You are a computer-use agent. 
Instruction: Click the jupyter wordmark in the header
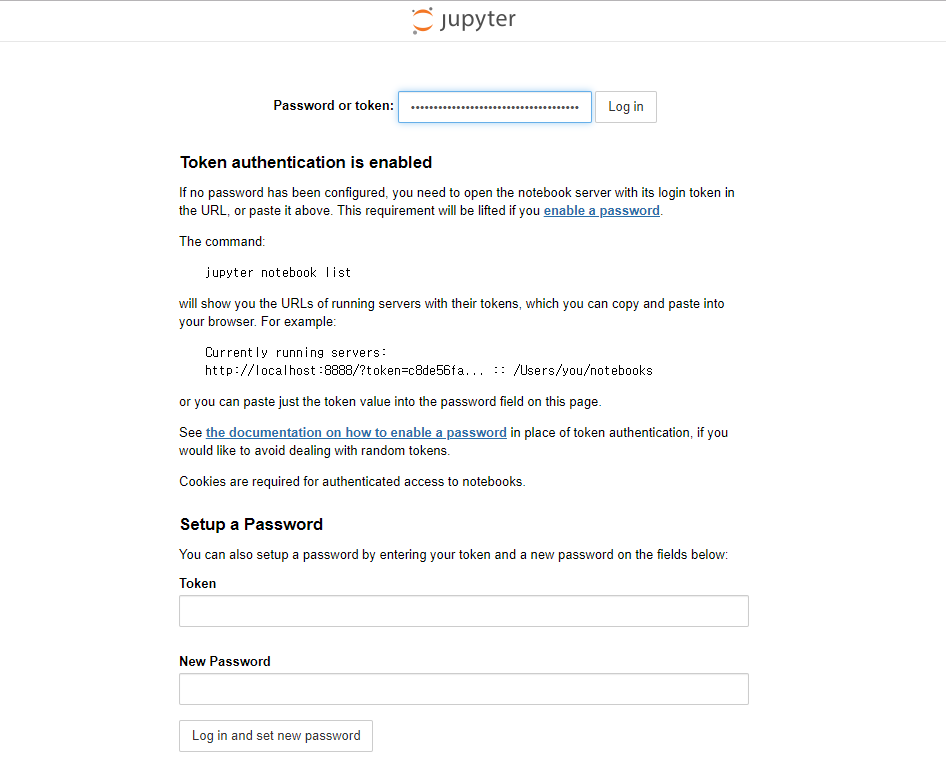[x=478, y=20]
